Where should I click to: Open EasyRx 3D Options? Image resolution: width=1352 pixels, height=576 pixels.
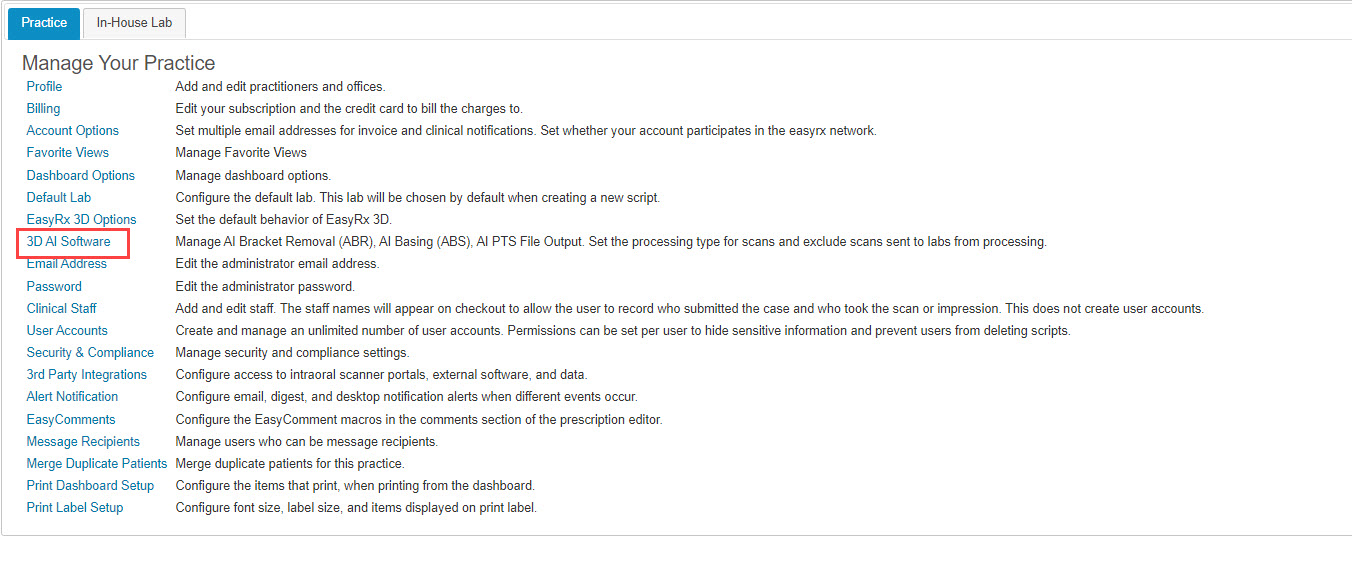click(81, 219)
